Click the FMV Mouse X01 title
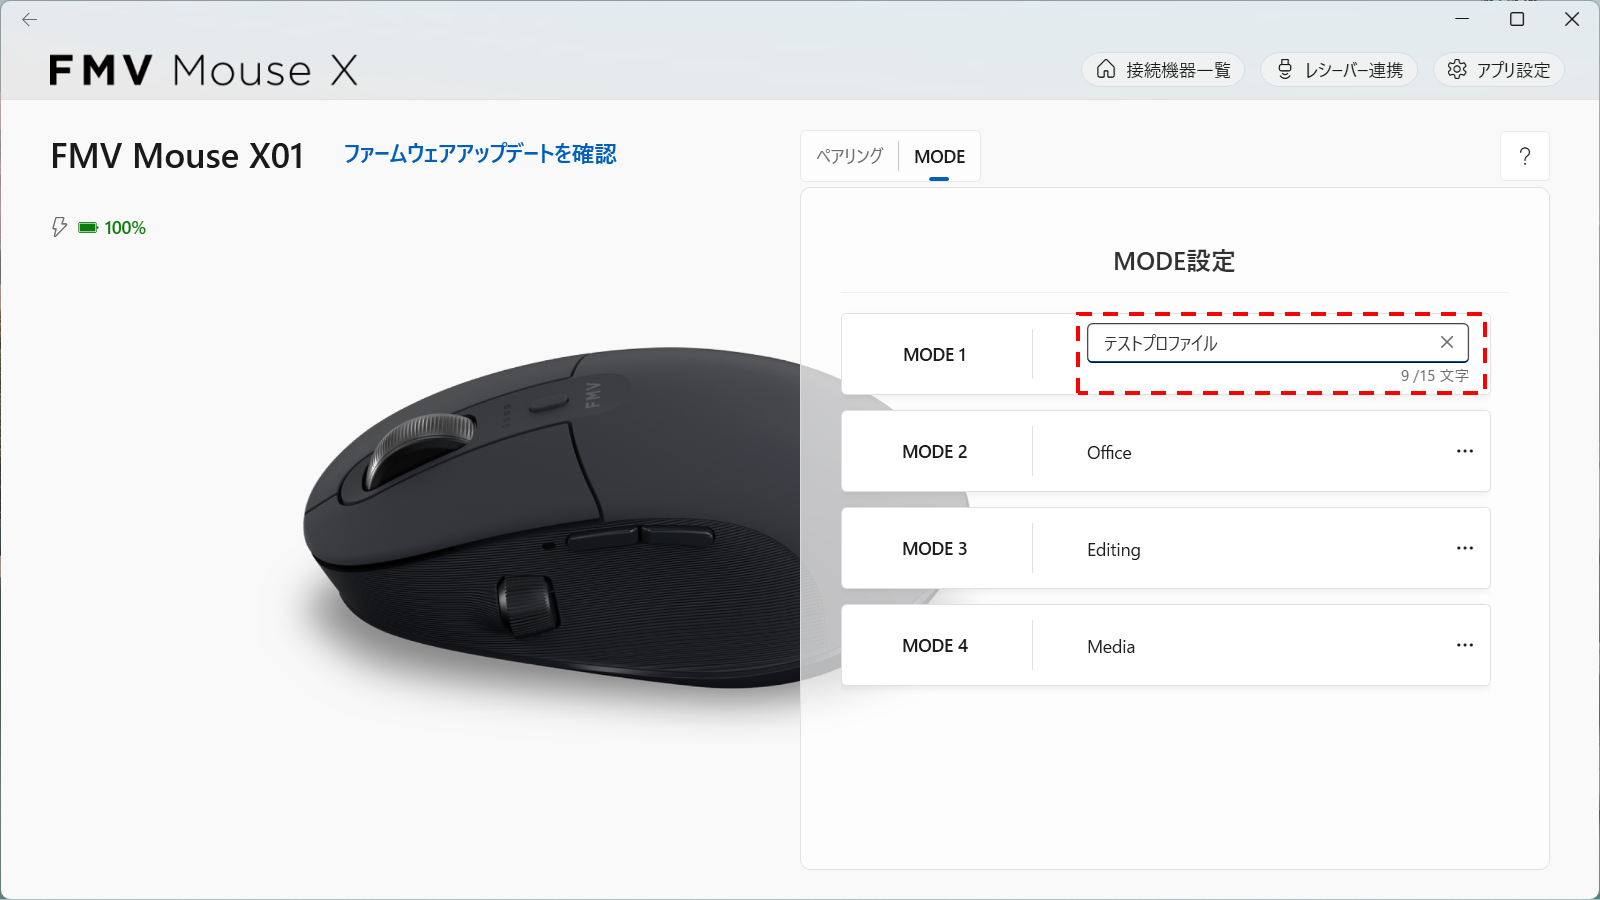This screenshot has width=1600, height=900. click(177, 156)
